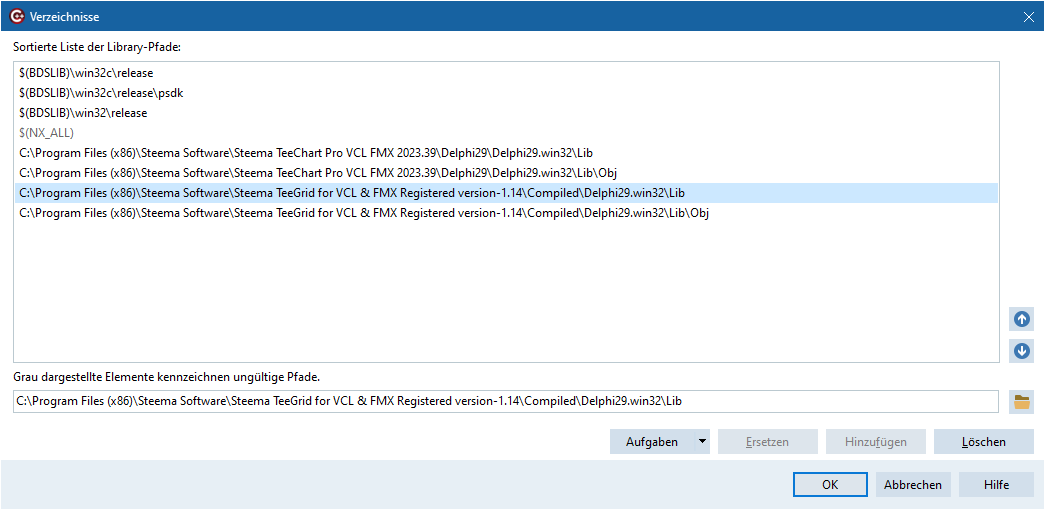1045x510 pixels.
Task: Select the grayed $(NX_ALL) entry
Action: [x=506, y=133]
